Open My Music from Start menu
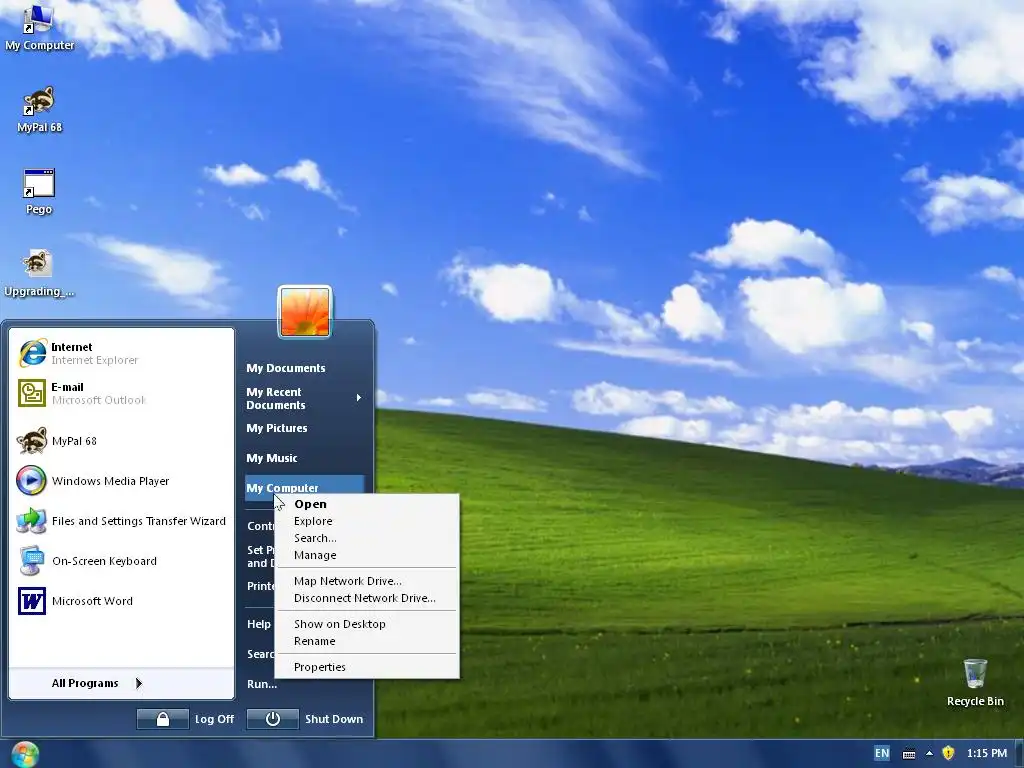This screenshot has height=768, width=1024. (x=304, y=458)
